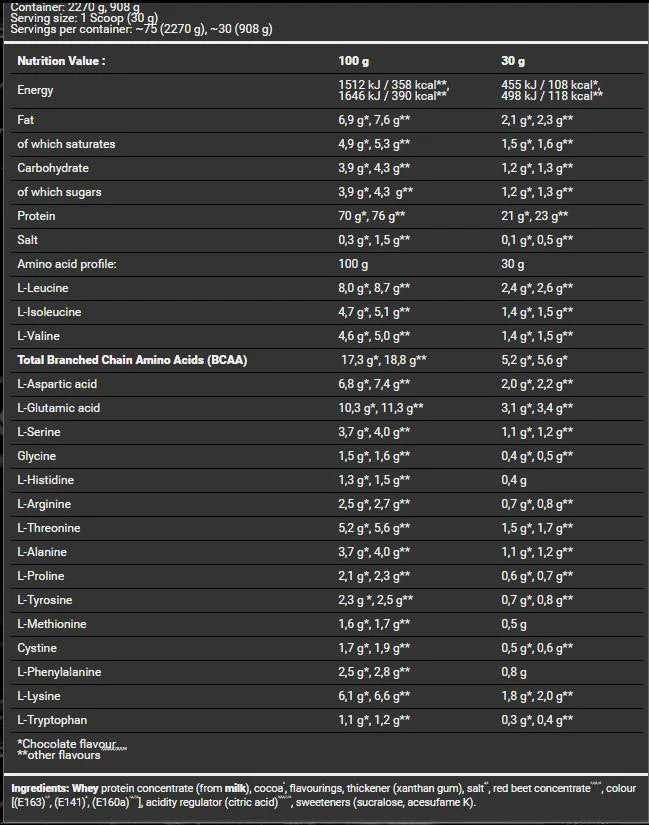Click the L-Leucine row label
The height and width of the screenshot is (825, 649).
coord(44,288)
